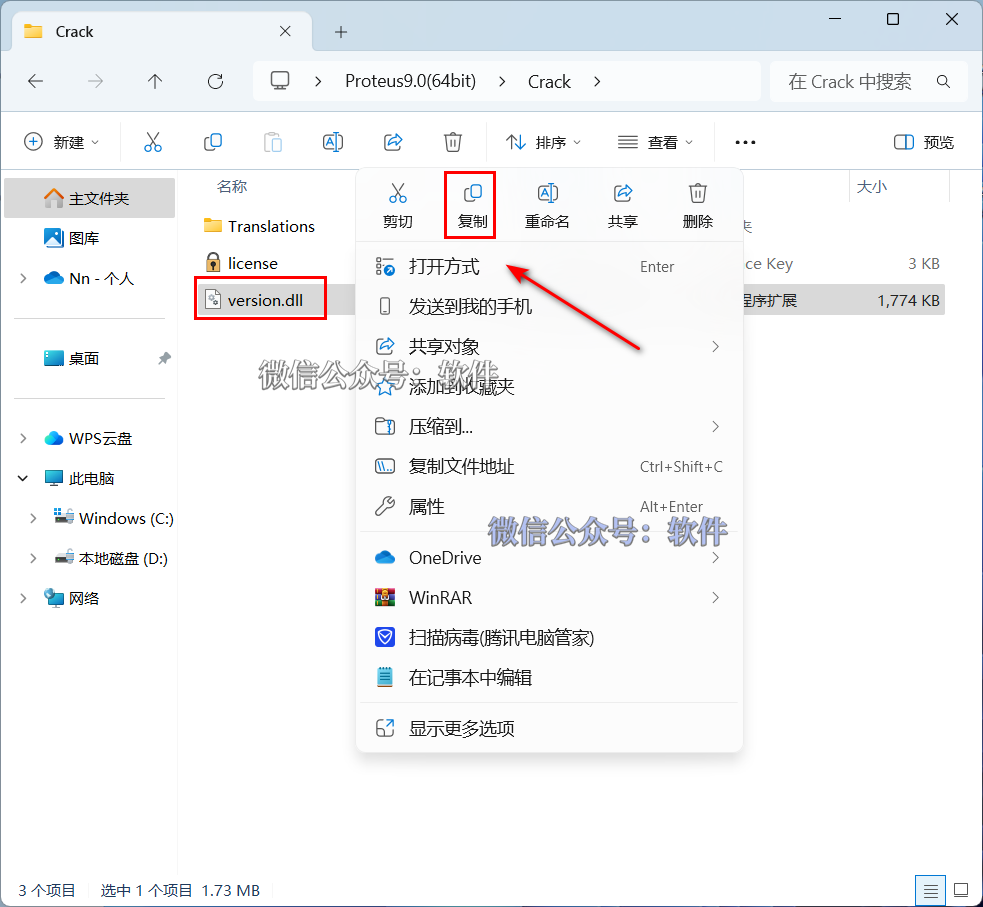Expand the 本地磁盘 (D:) drive node
The height and width of the screenshot is (907, 983).
(x=33, y=558)
